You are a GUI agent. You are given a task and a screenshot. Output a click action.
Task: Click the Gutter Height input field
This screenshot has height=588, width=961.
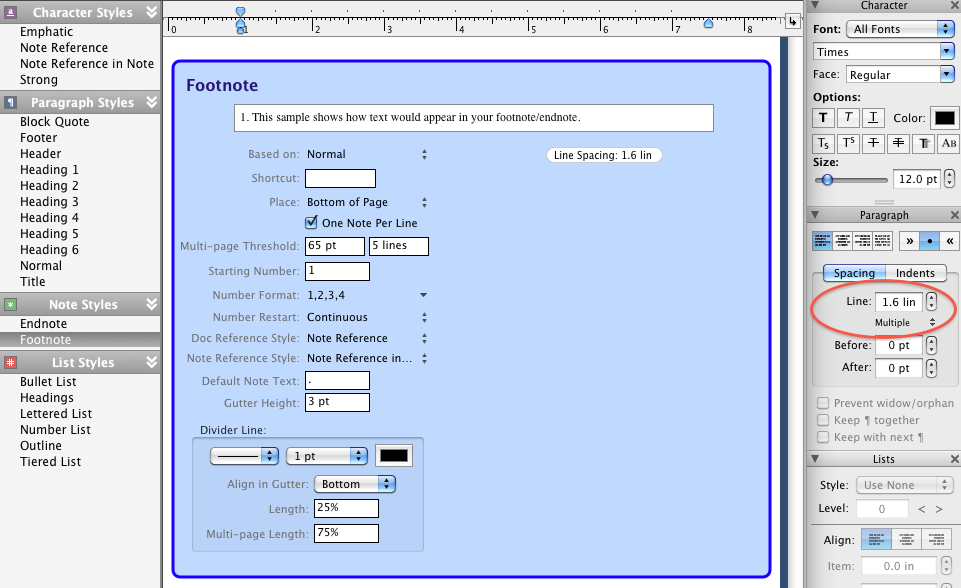click(337, 402)
